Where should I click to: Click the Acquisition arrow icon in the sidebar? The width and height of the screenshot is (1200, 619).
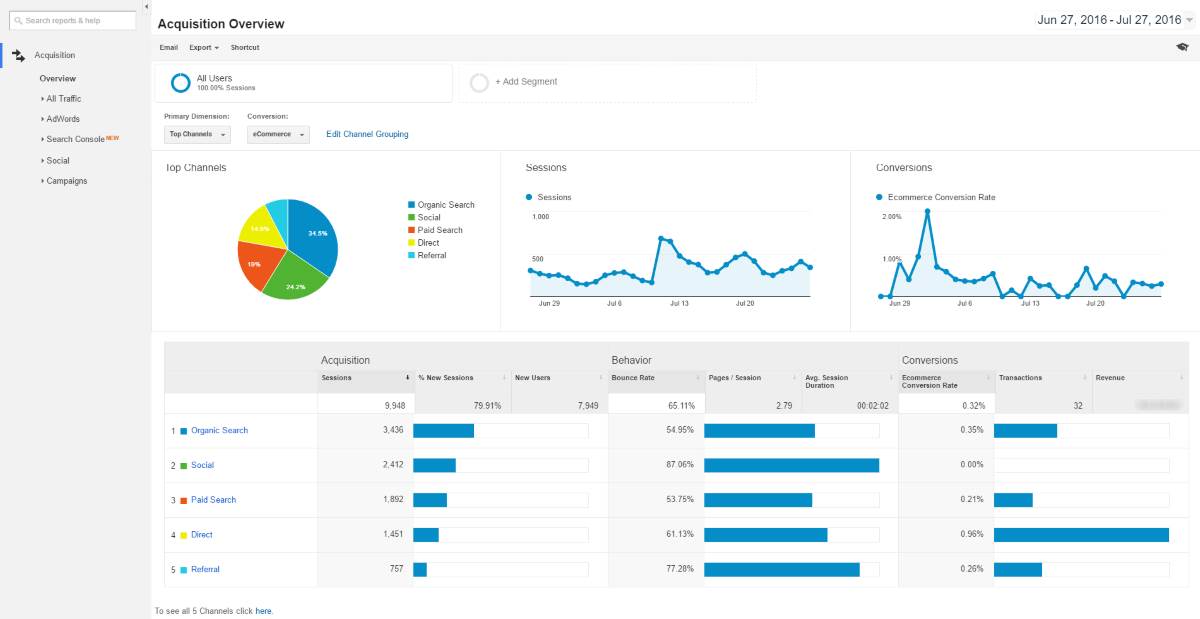pyautogui.click(x=17, y=55)
